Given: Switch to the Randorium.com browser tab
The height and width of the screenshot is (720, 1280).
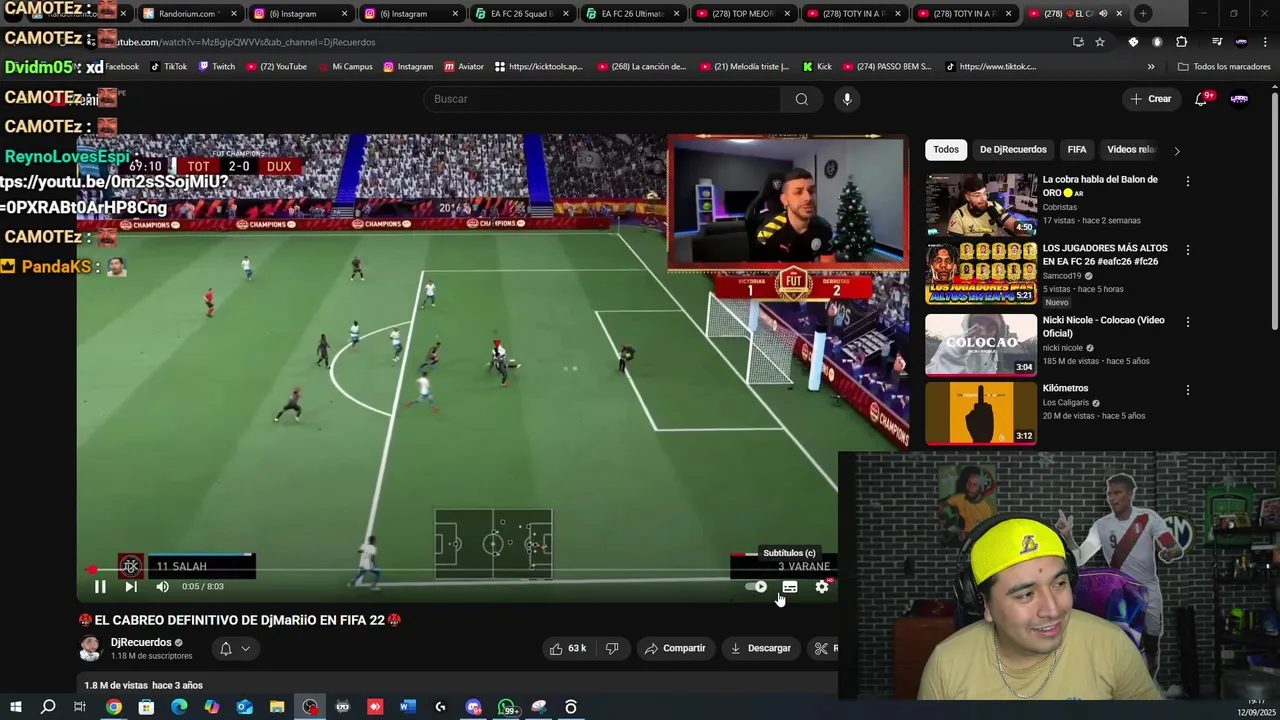Looking at the screenshot, I should 188,14.
